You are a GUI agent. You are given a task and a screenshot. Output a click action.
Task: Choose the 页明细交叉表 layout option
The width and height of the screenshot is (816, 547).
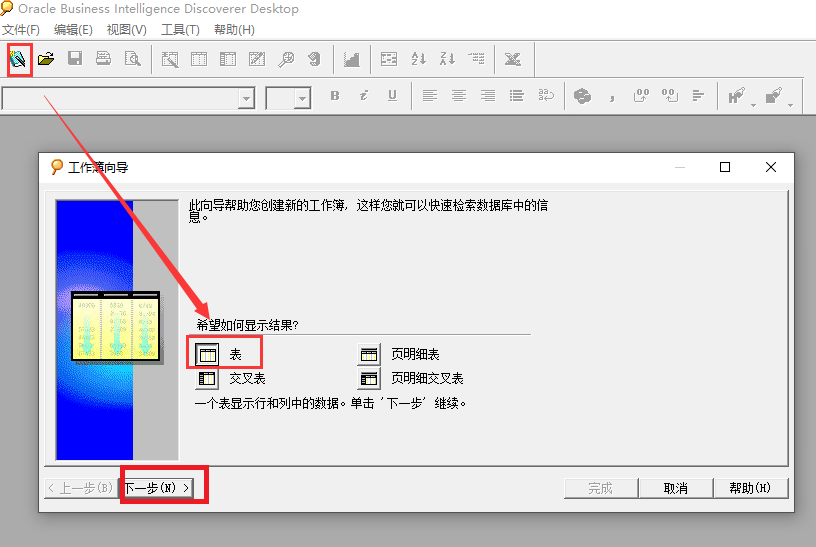[369, 379]
